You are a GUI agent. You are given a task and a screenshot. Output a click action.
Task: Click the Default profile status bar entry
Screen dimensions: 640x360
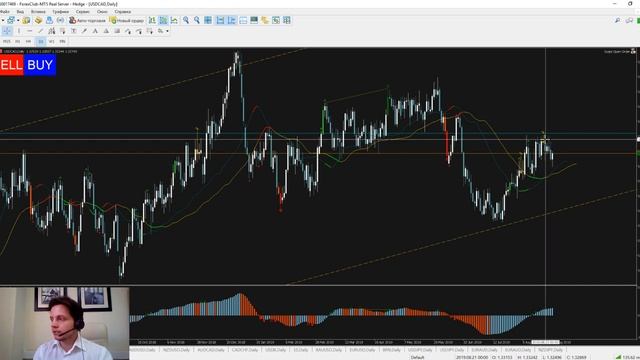(417, 357)
